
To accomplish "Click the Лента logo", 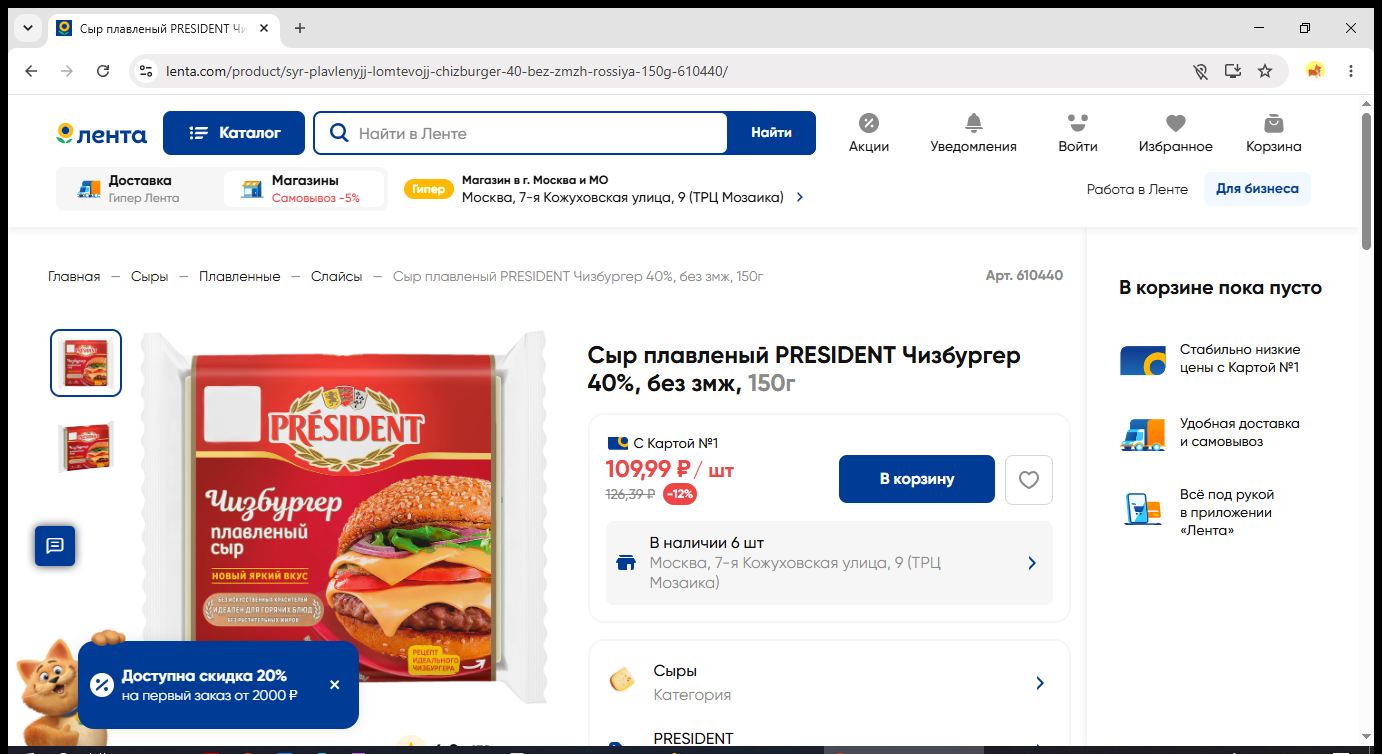I will [x=101, y=134].
